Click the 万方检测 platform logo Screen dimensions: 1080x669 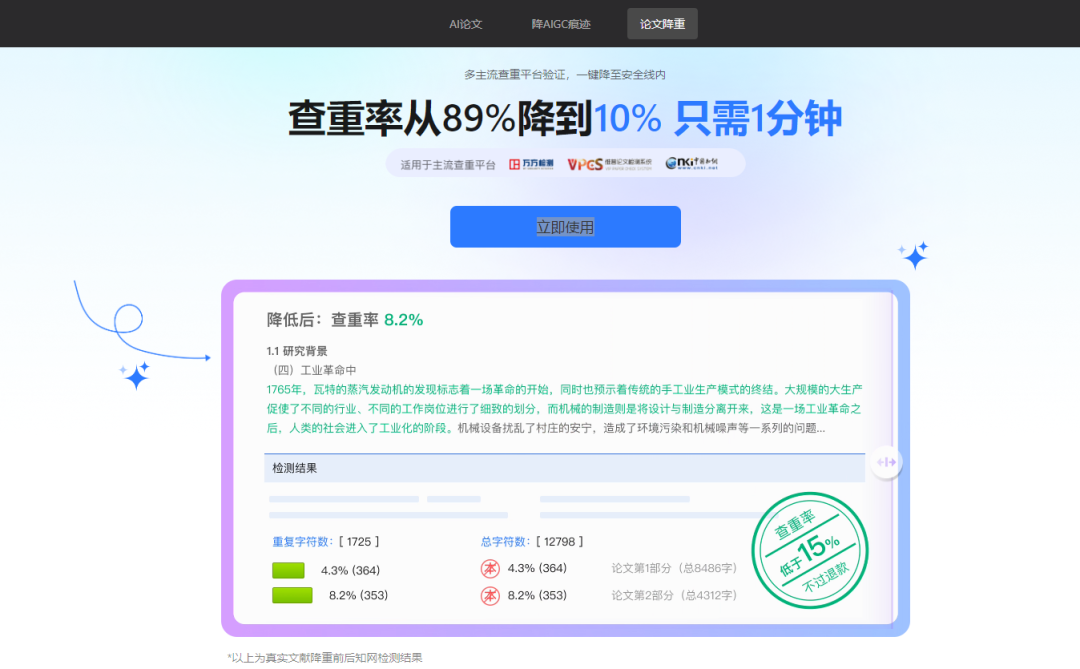530,163
